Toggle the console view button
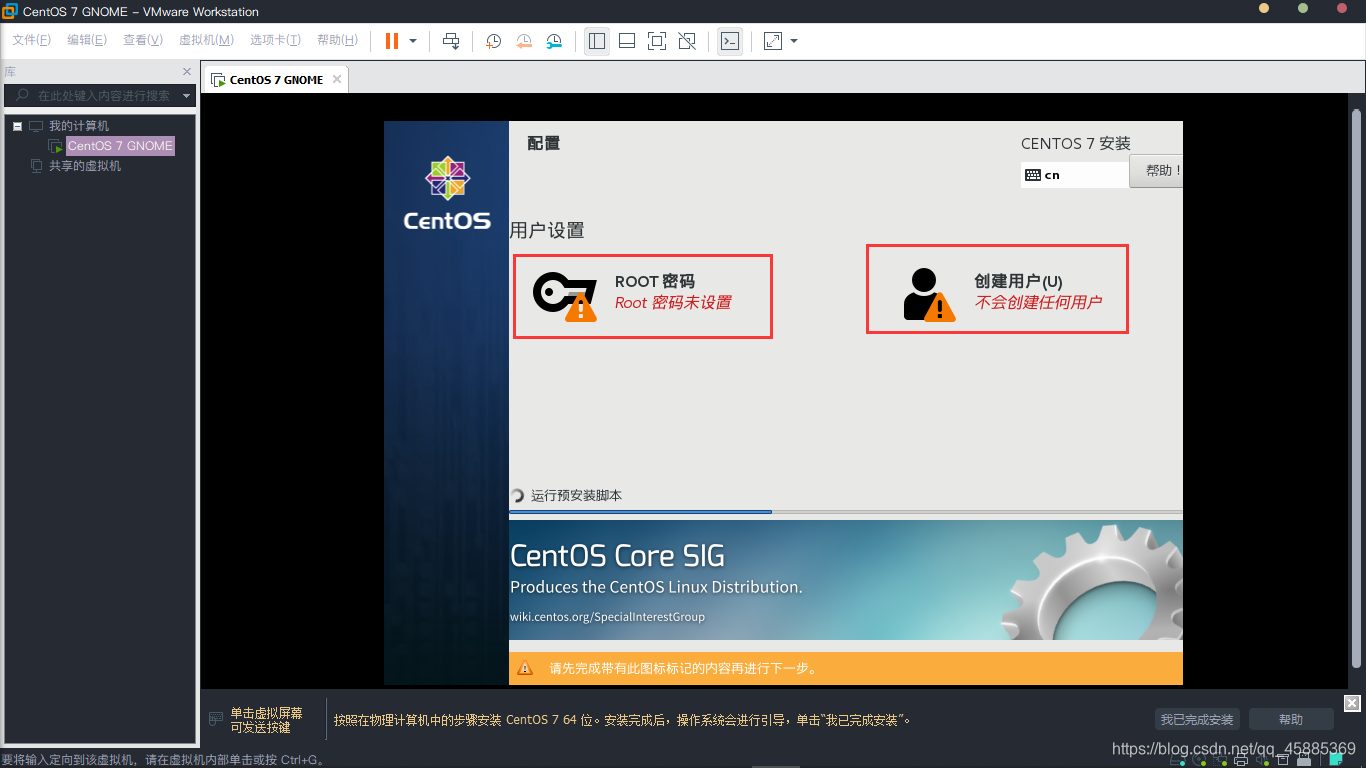Image resolution: width=1366 pixels, height=768 pixels. [x=730, y=41]
